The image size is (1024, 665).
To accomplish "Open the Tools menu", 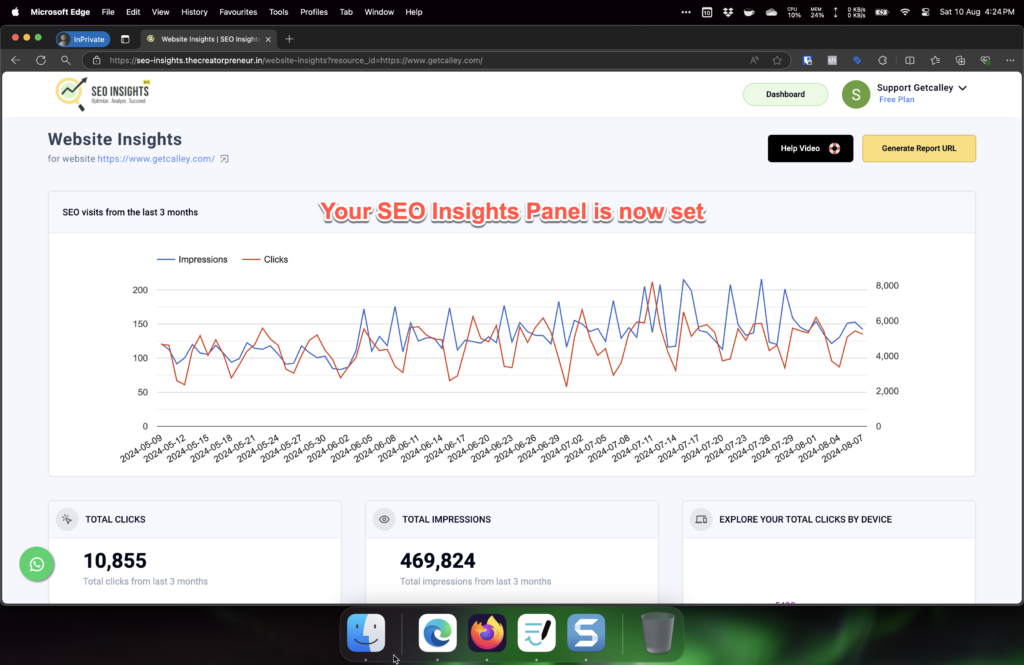I will tap(278, 12).
